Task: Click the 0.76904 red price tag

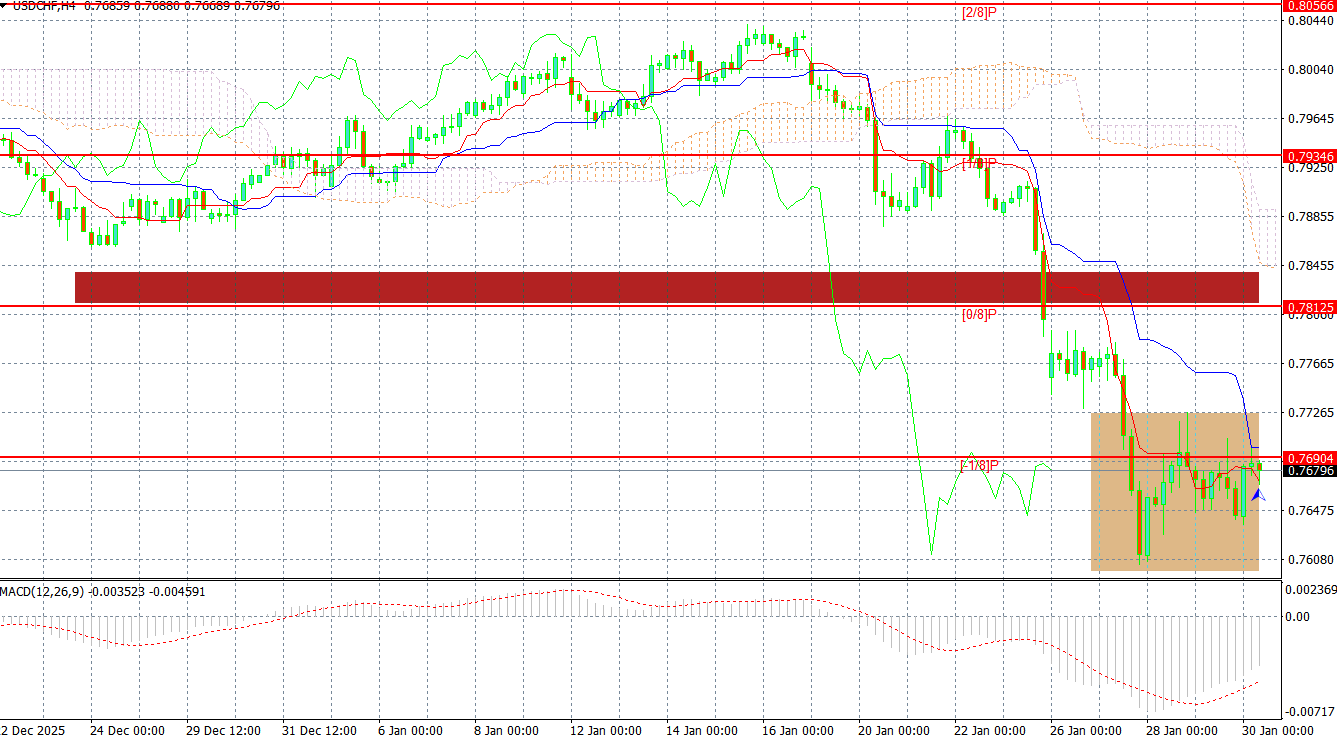Action: coord(1310,457)
